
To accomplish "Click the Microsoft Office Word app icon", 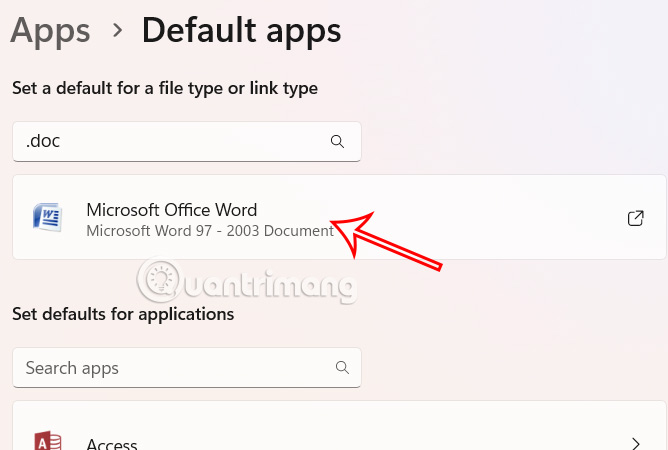I will [x=48, y=217].
